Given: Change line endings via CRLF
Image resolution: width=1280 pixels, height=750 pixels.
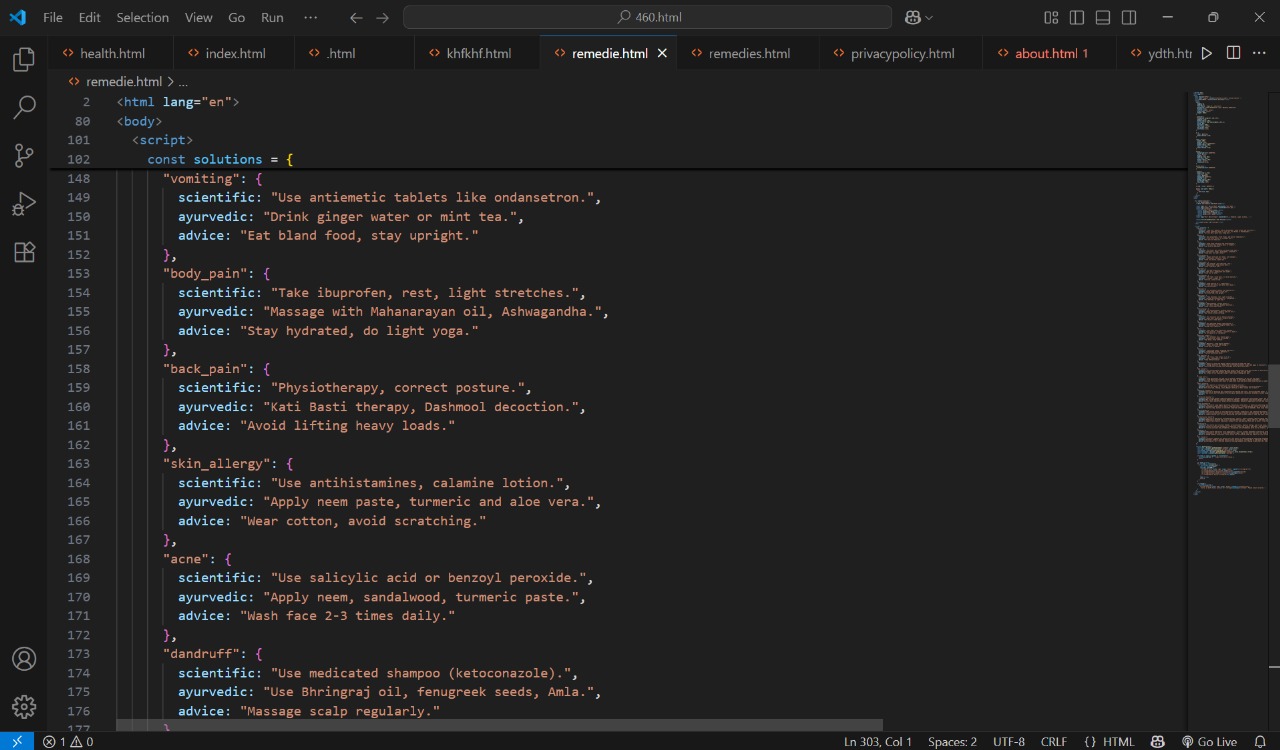Looking at the screenshot, I should [1054, 741].
